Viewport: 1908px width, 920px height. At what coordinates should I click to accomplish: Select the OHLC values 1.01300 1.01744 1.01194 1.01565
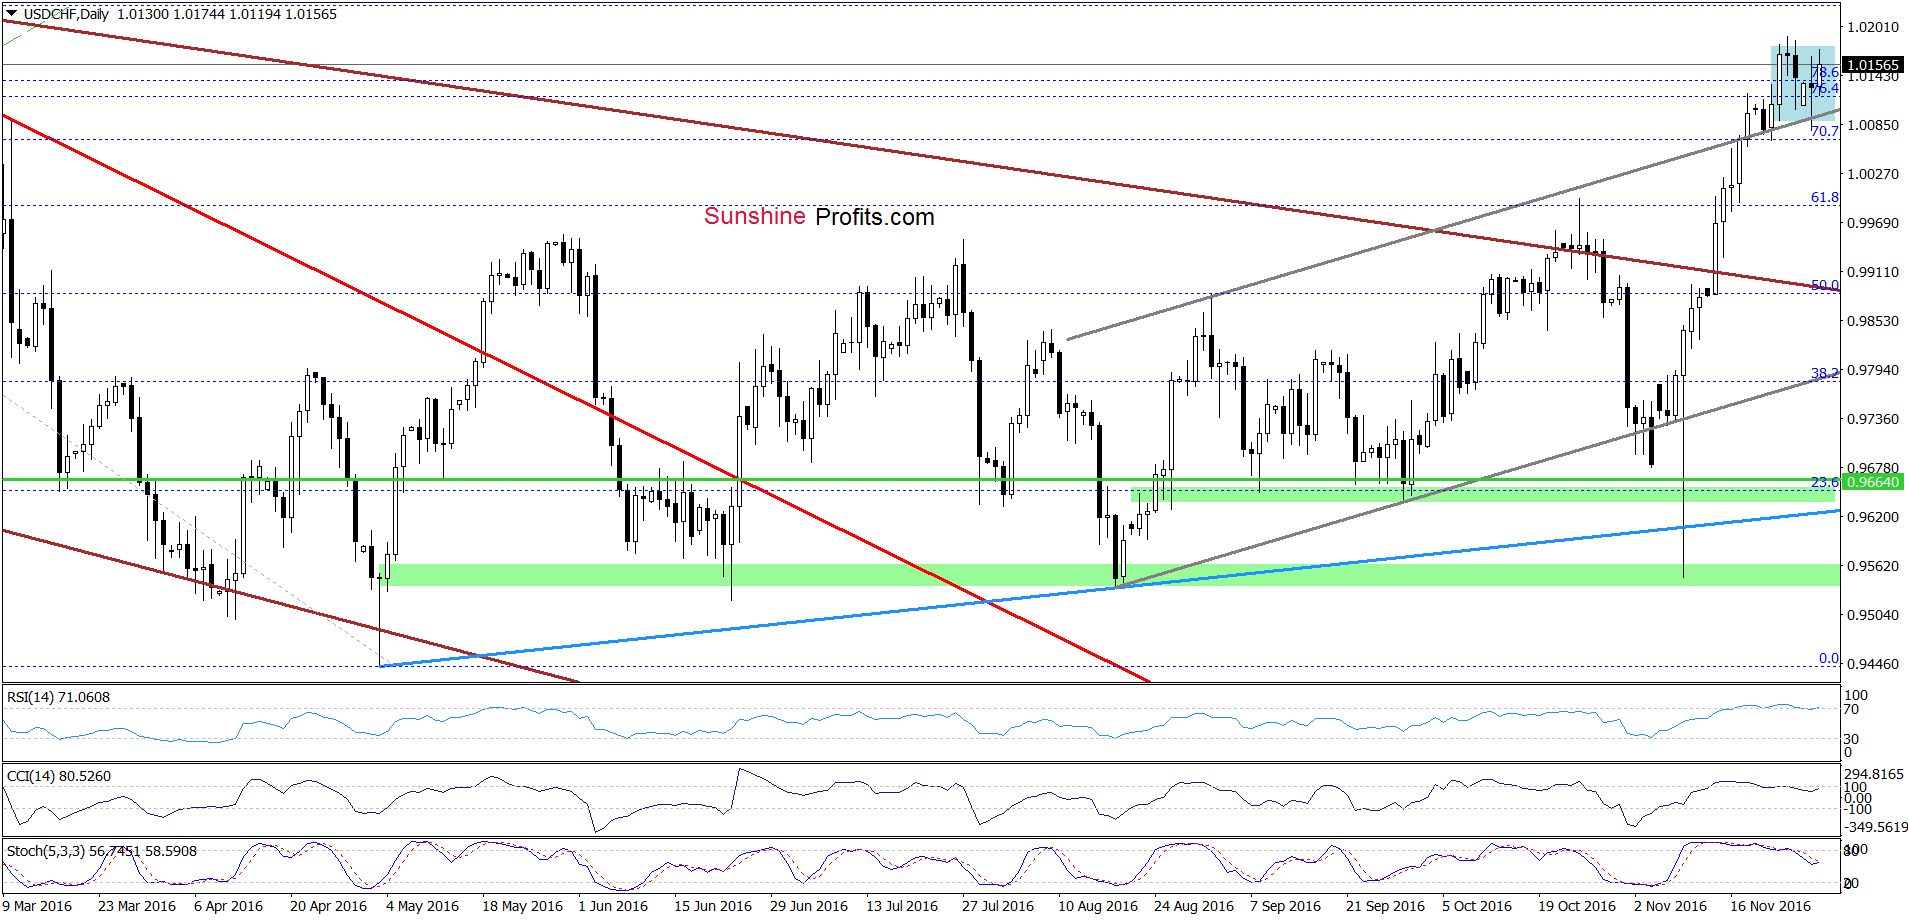click(x=227, y=14)
